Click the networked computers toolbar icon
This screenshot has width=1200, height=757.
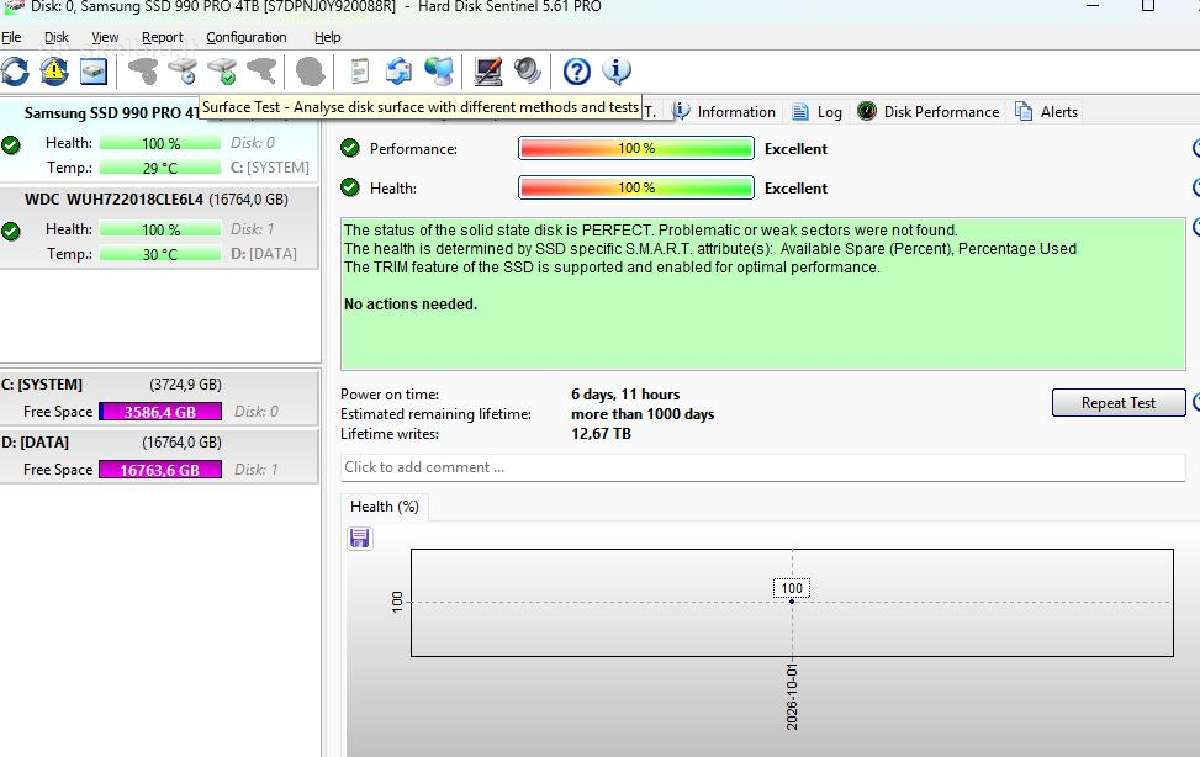click(438, 71)
